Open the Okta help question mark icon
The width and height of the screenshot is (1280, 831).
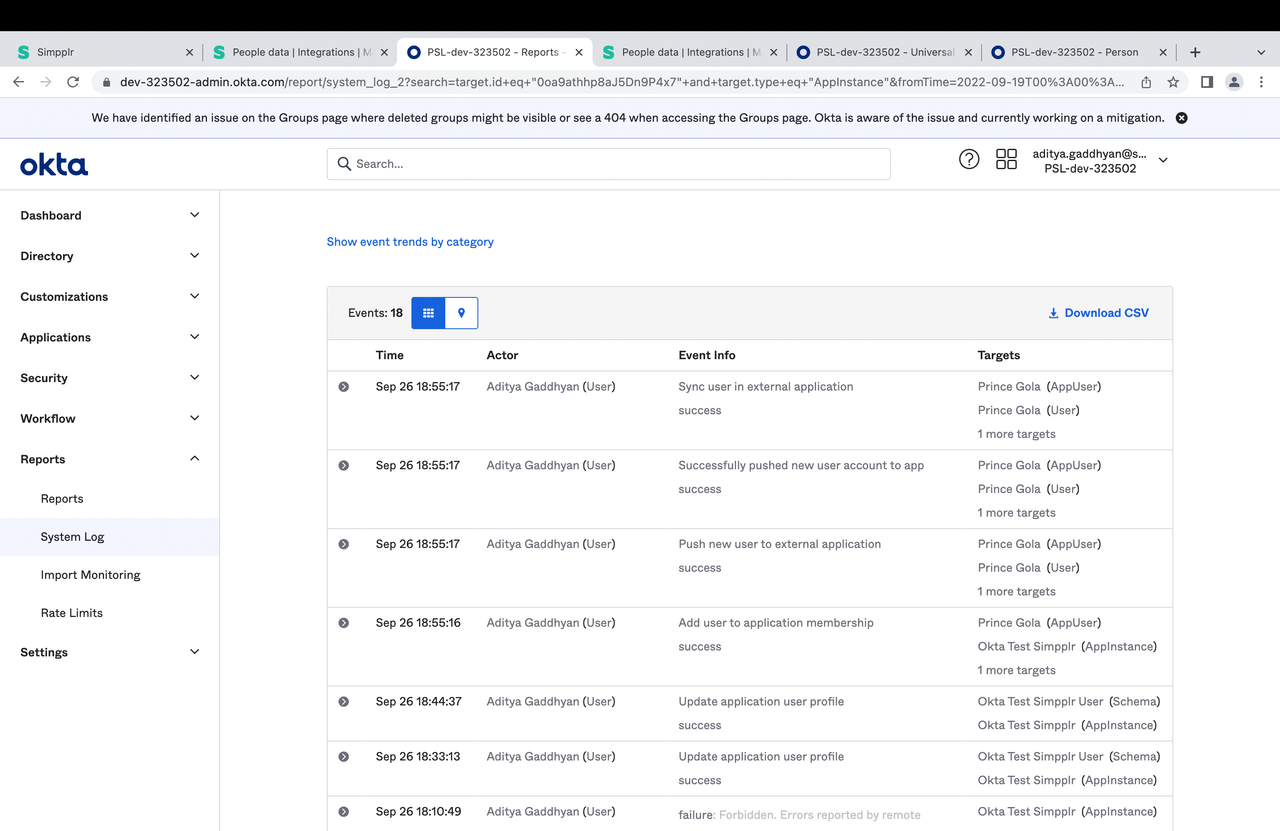pyautogui.click(x=969, y=159)
